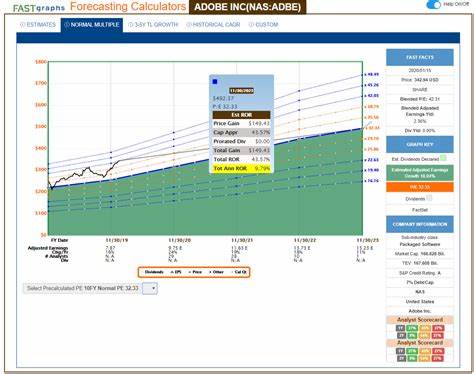Screen dimensions: 474x374
Task: Click the ADOBE INC(NAS:ADBE) ticker header
Action: tap(247, 7)
